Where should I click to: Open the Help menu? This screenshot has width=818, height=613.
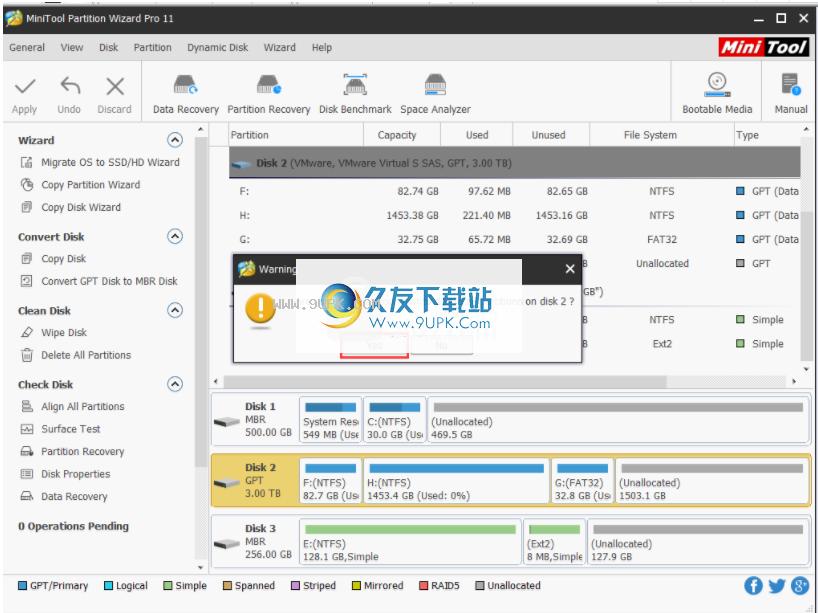point(321,47)
